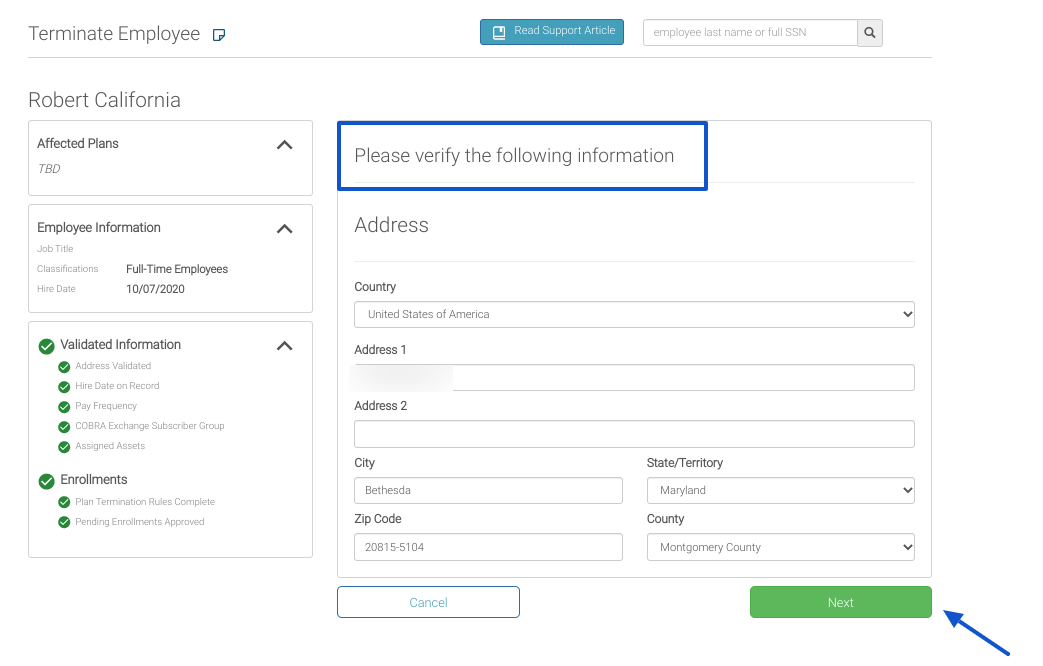The width and height of the screenshot is (1043, 666).
Task: Click the Address Validated check icon
Action: click(x=64, y=367)
